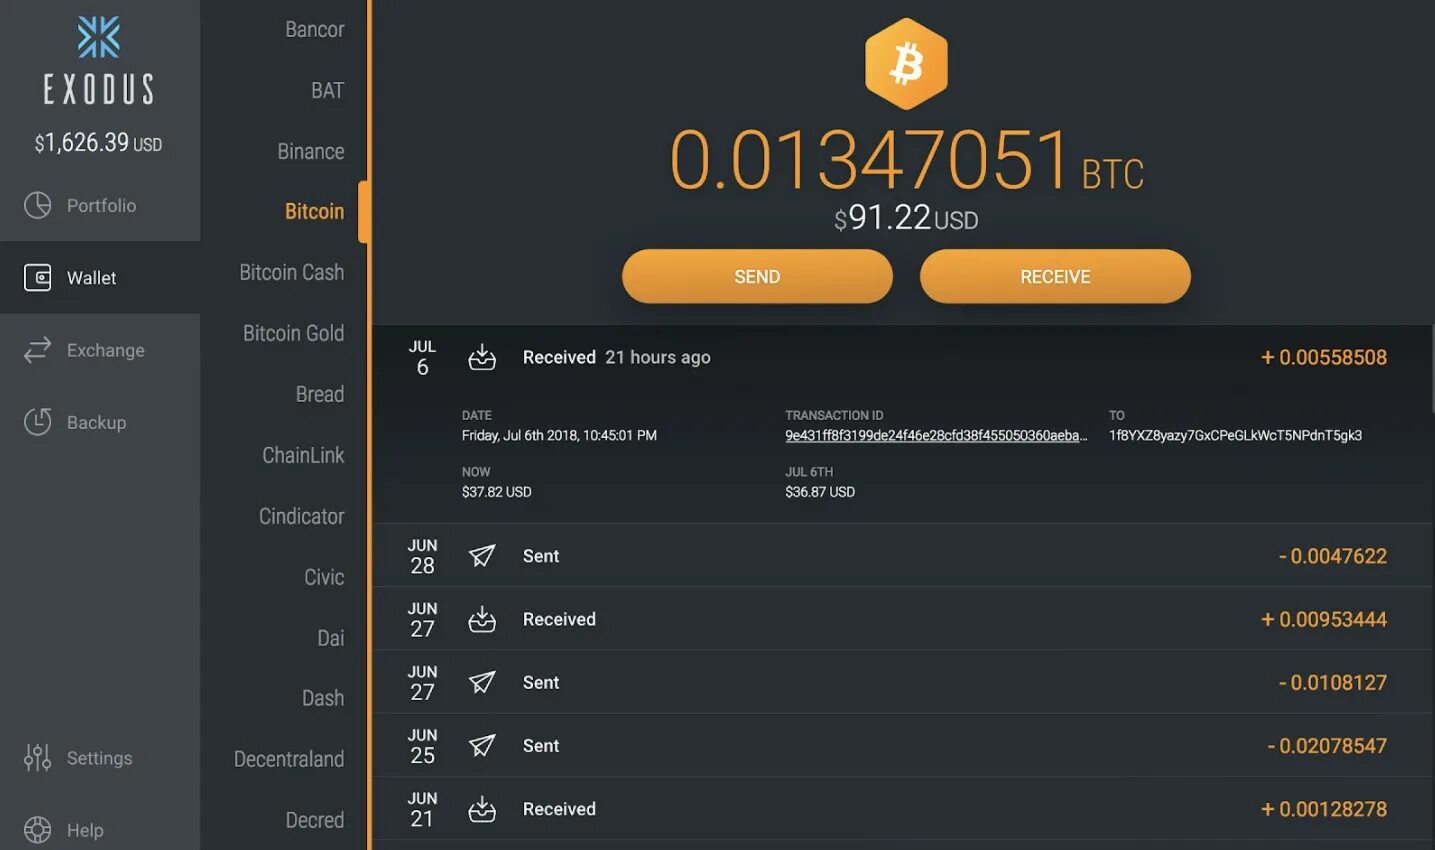The image size is (1435, 850).
Task: Click sent paper-plane icon for Jun 28
Action: click(x=482, y=556)
